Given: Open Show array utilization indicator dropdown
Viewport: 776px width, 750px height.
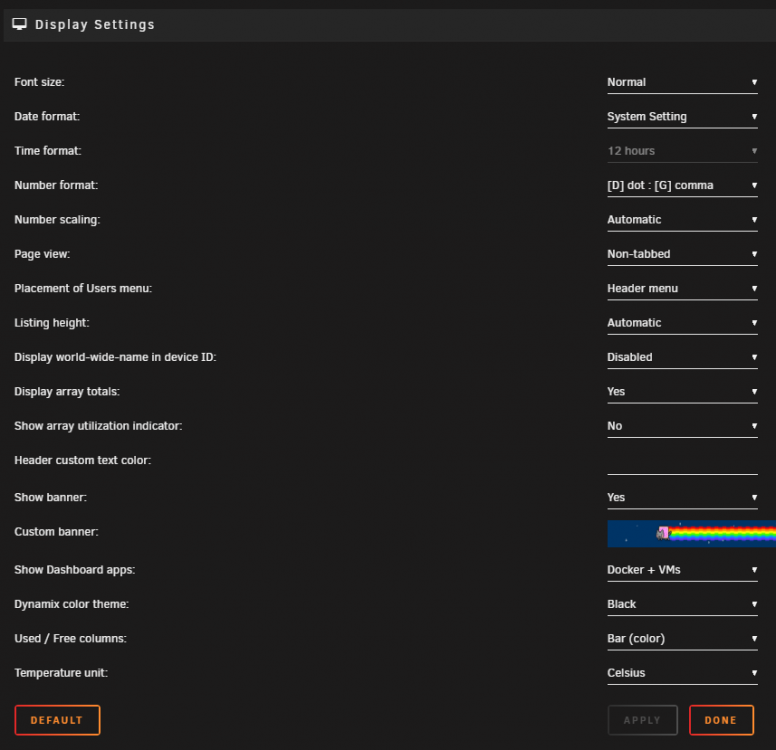Looking at the screenshot, I should [682, 426].
